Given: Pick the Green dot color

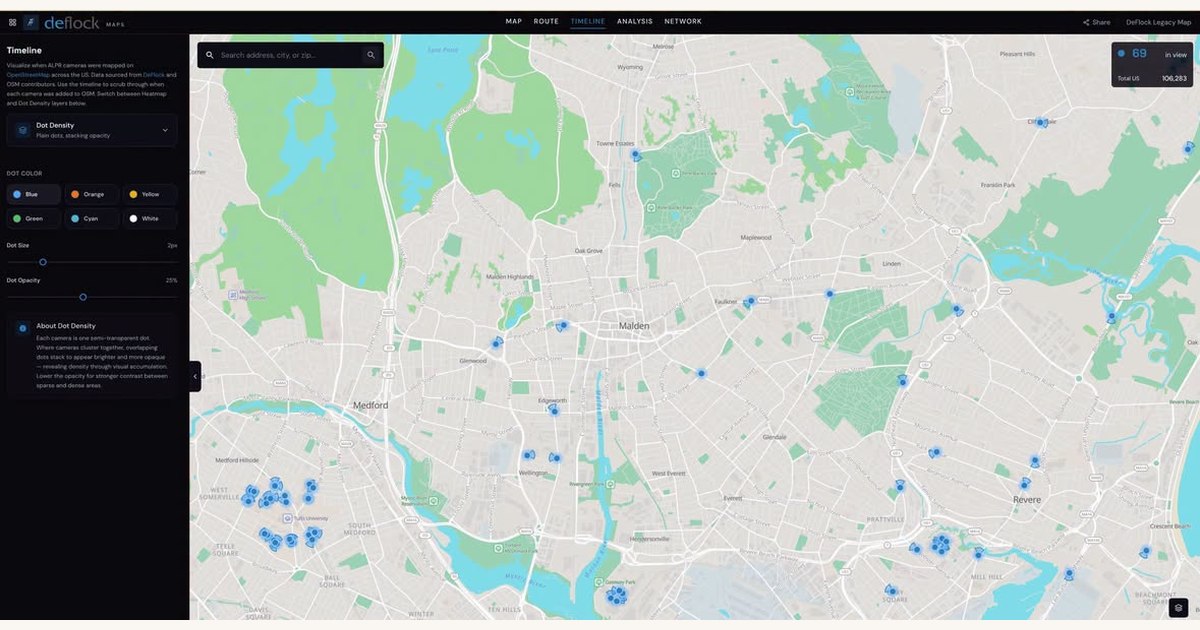Looking at the screenshot, I should pyautogui.click(x=34, y=218).
